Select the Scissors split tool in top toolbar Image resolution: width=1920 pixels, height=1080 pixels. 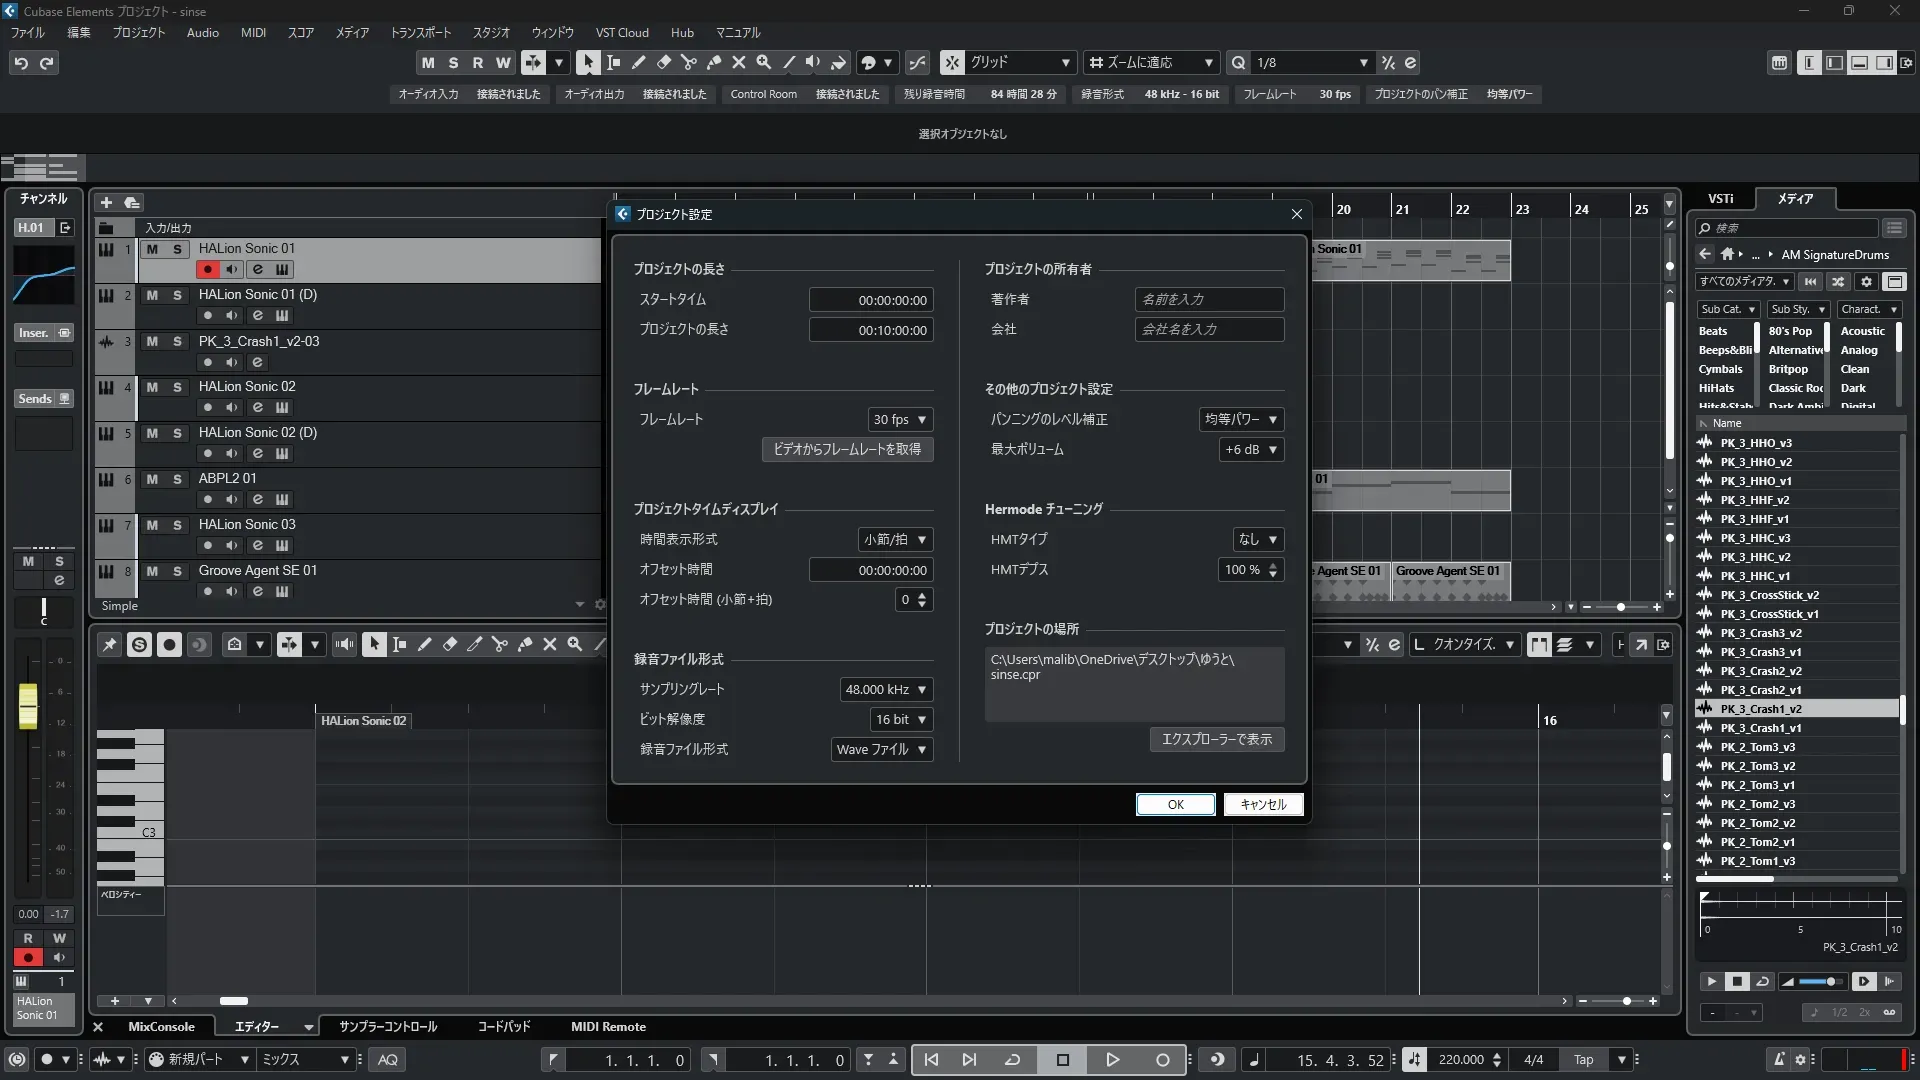click(689, 62)
